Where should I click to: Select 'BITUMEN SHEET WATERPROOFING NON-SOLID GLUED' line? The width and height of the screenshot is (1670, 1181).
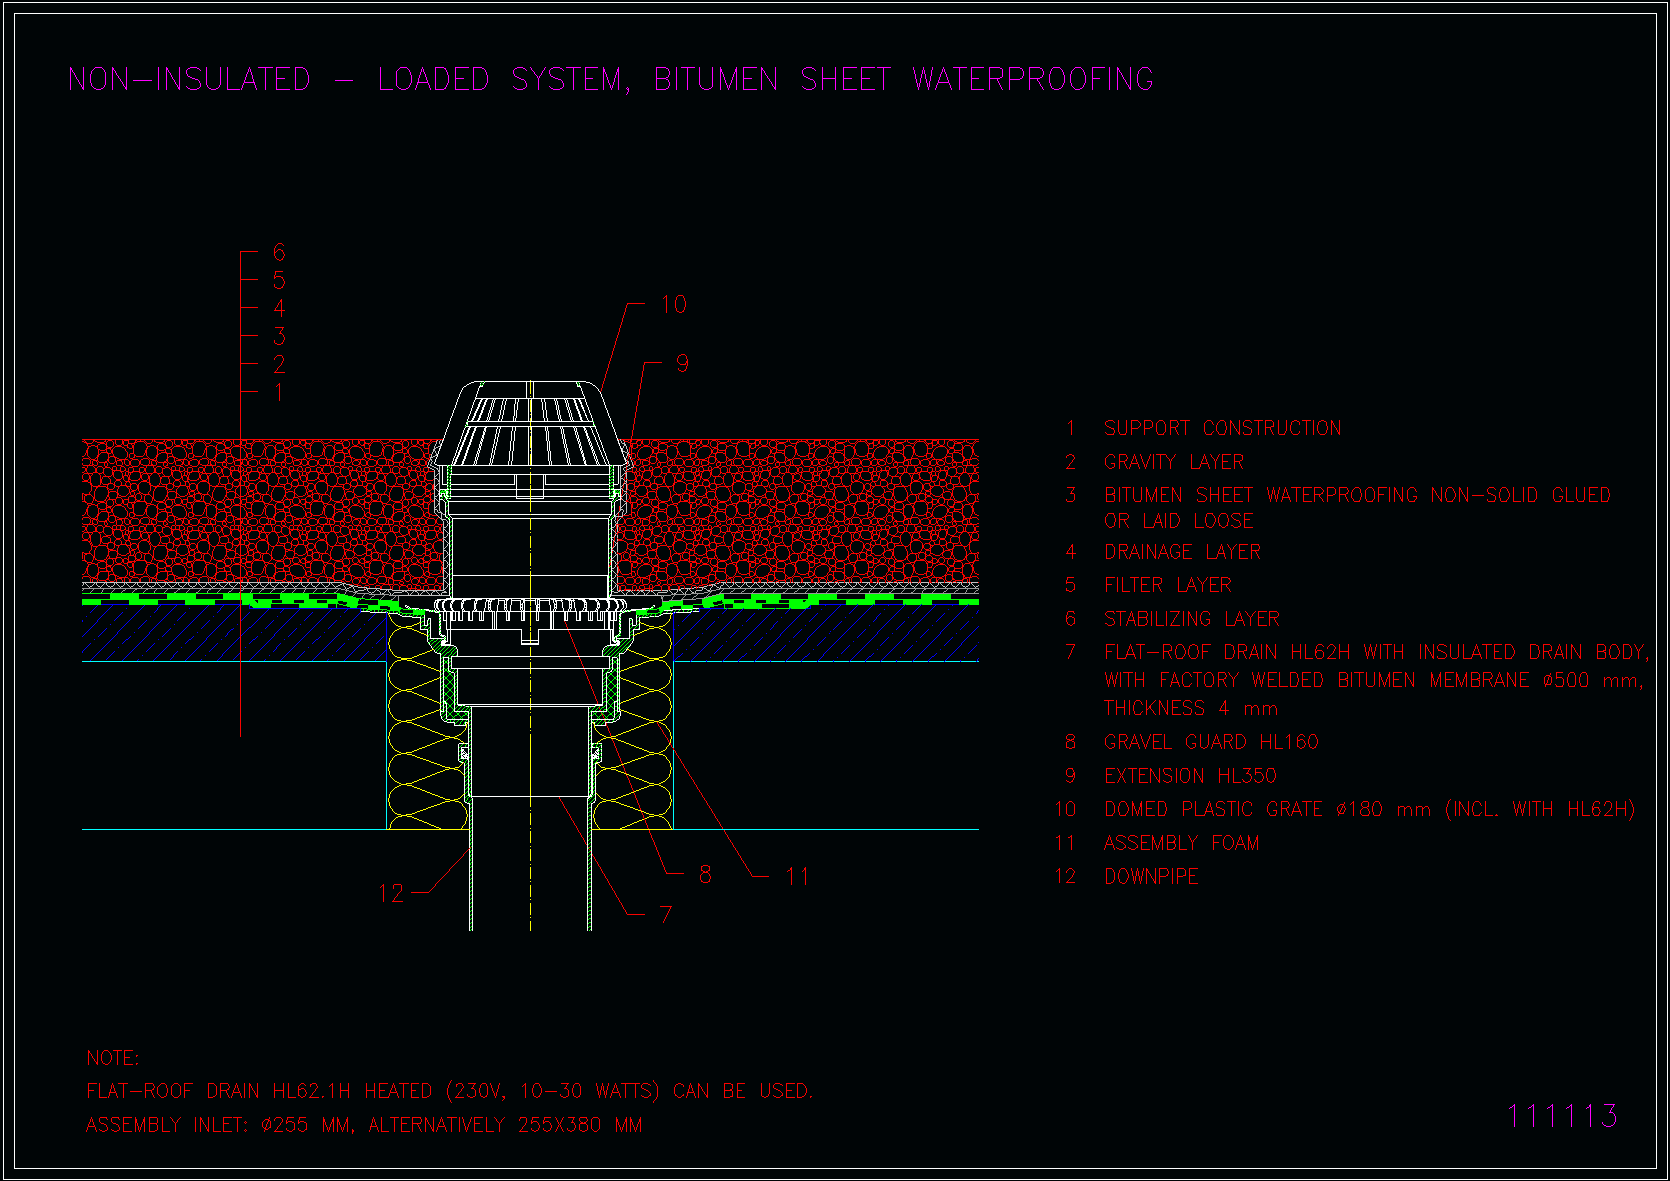[1357, 495]
